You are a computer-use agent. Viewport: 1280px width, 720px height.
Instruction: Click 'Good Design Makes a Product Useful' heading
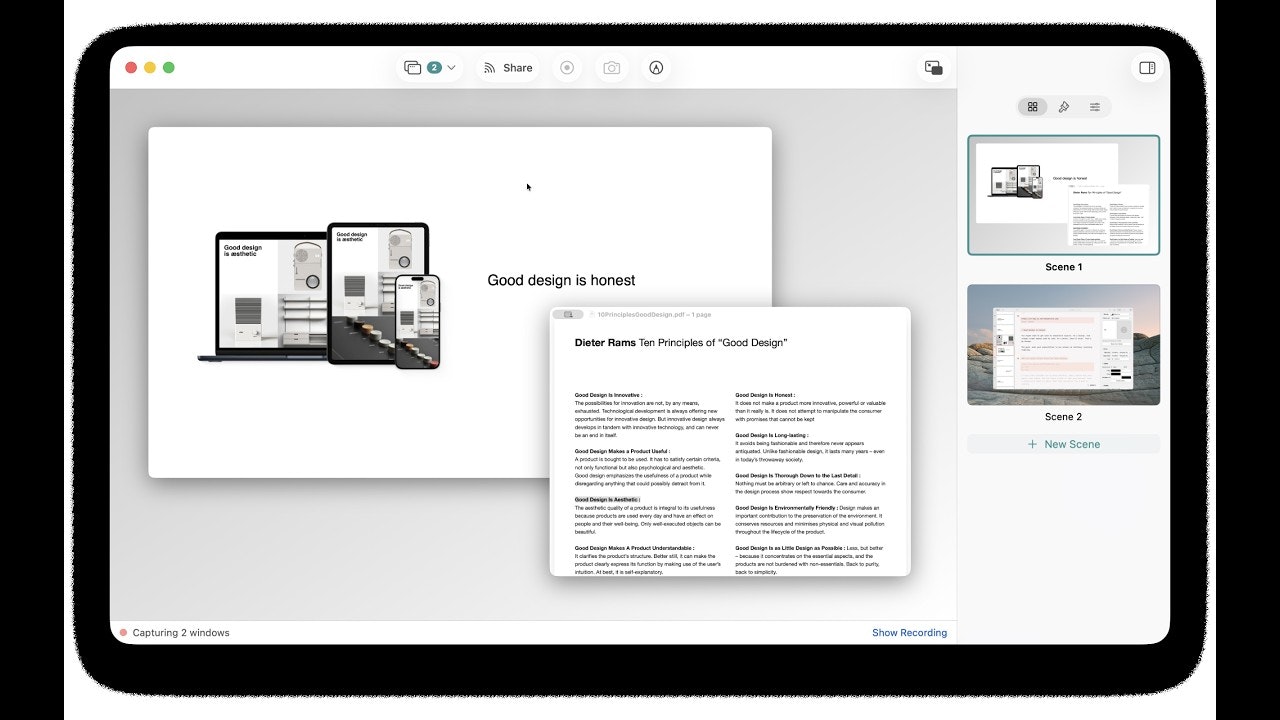click(622, 451)
